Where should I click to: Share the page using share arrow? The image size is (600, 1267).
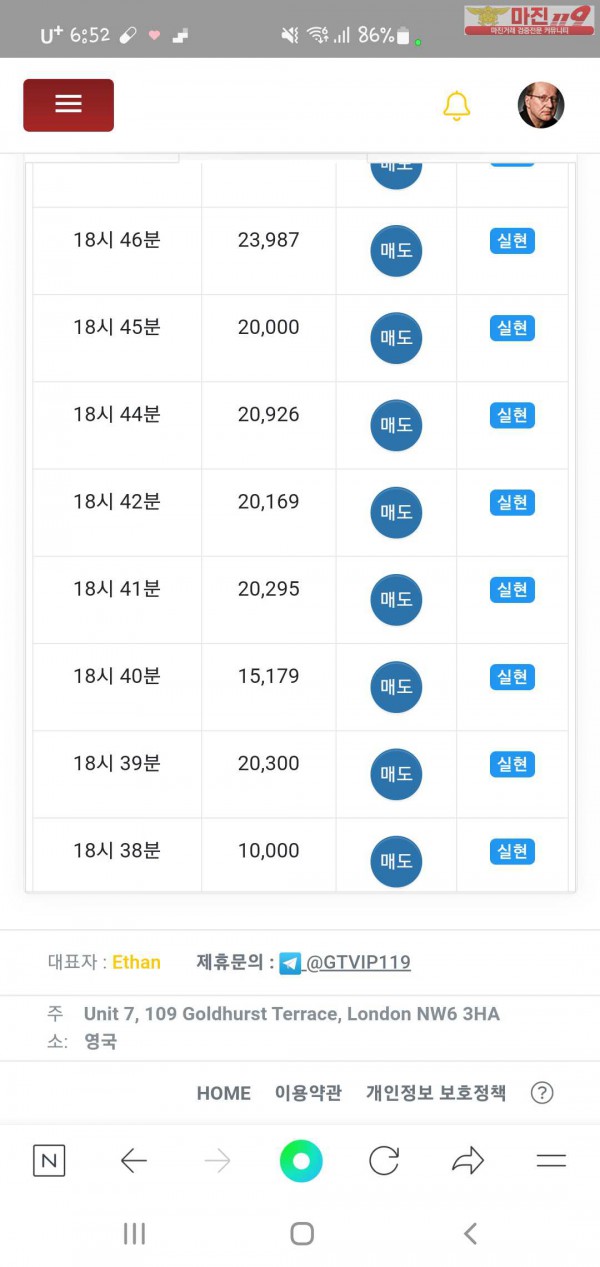click(467, 1160)
